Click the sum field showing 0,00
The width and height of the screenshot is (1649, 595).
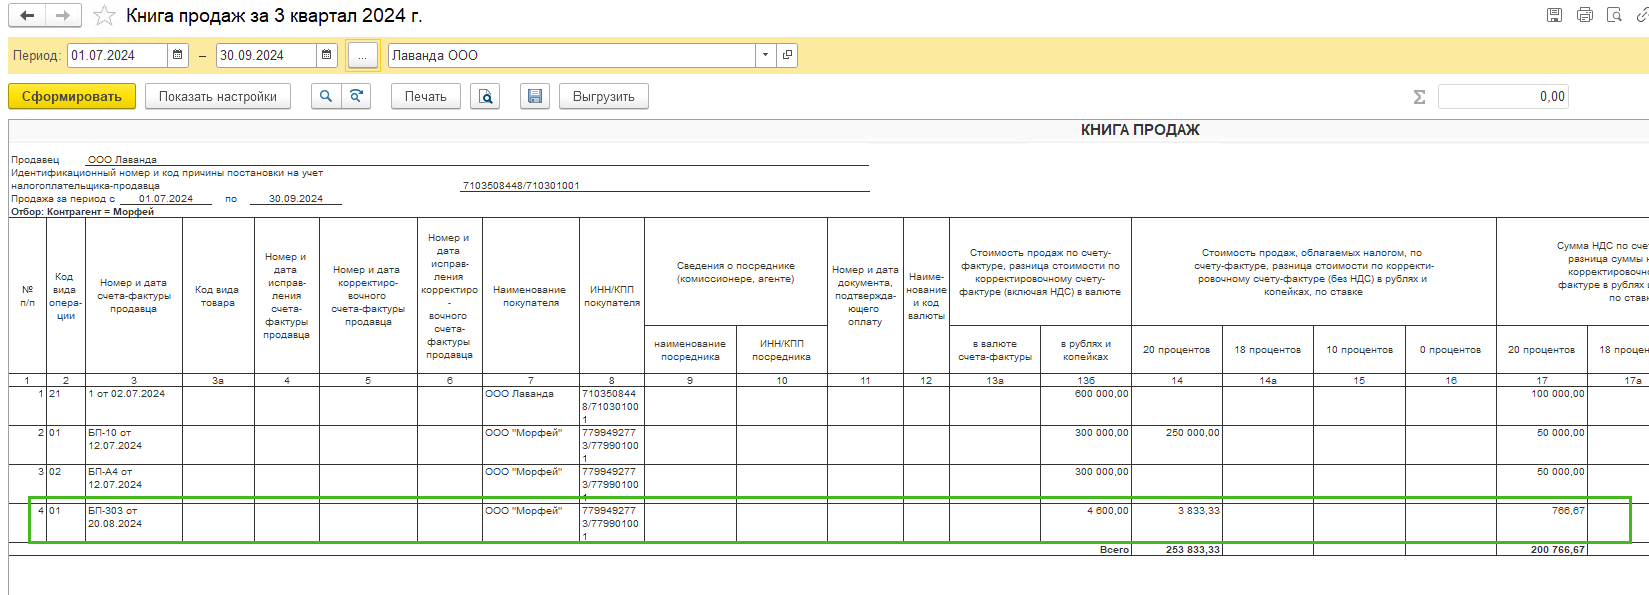click(1503, 96)
